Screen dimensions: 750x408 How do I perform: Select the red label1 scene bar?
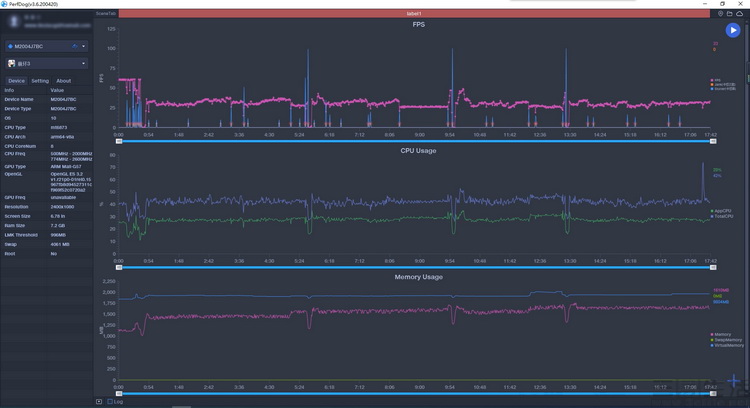[414, 14]
